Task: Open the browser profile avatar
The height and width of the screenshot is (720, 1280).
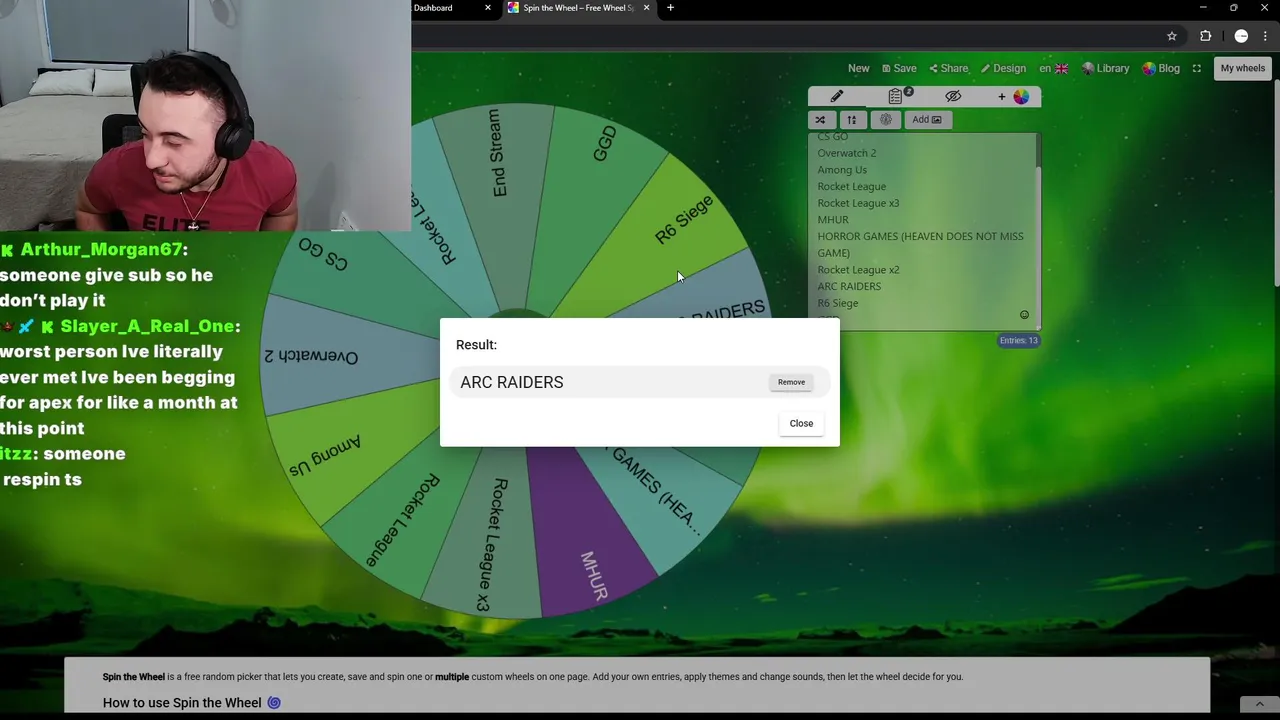Action: tap(1241, 36)
